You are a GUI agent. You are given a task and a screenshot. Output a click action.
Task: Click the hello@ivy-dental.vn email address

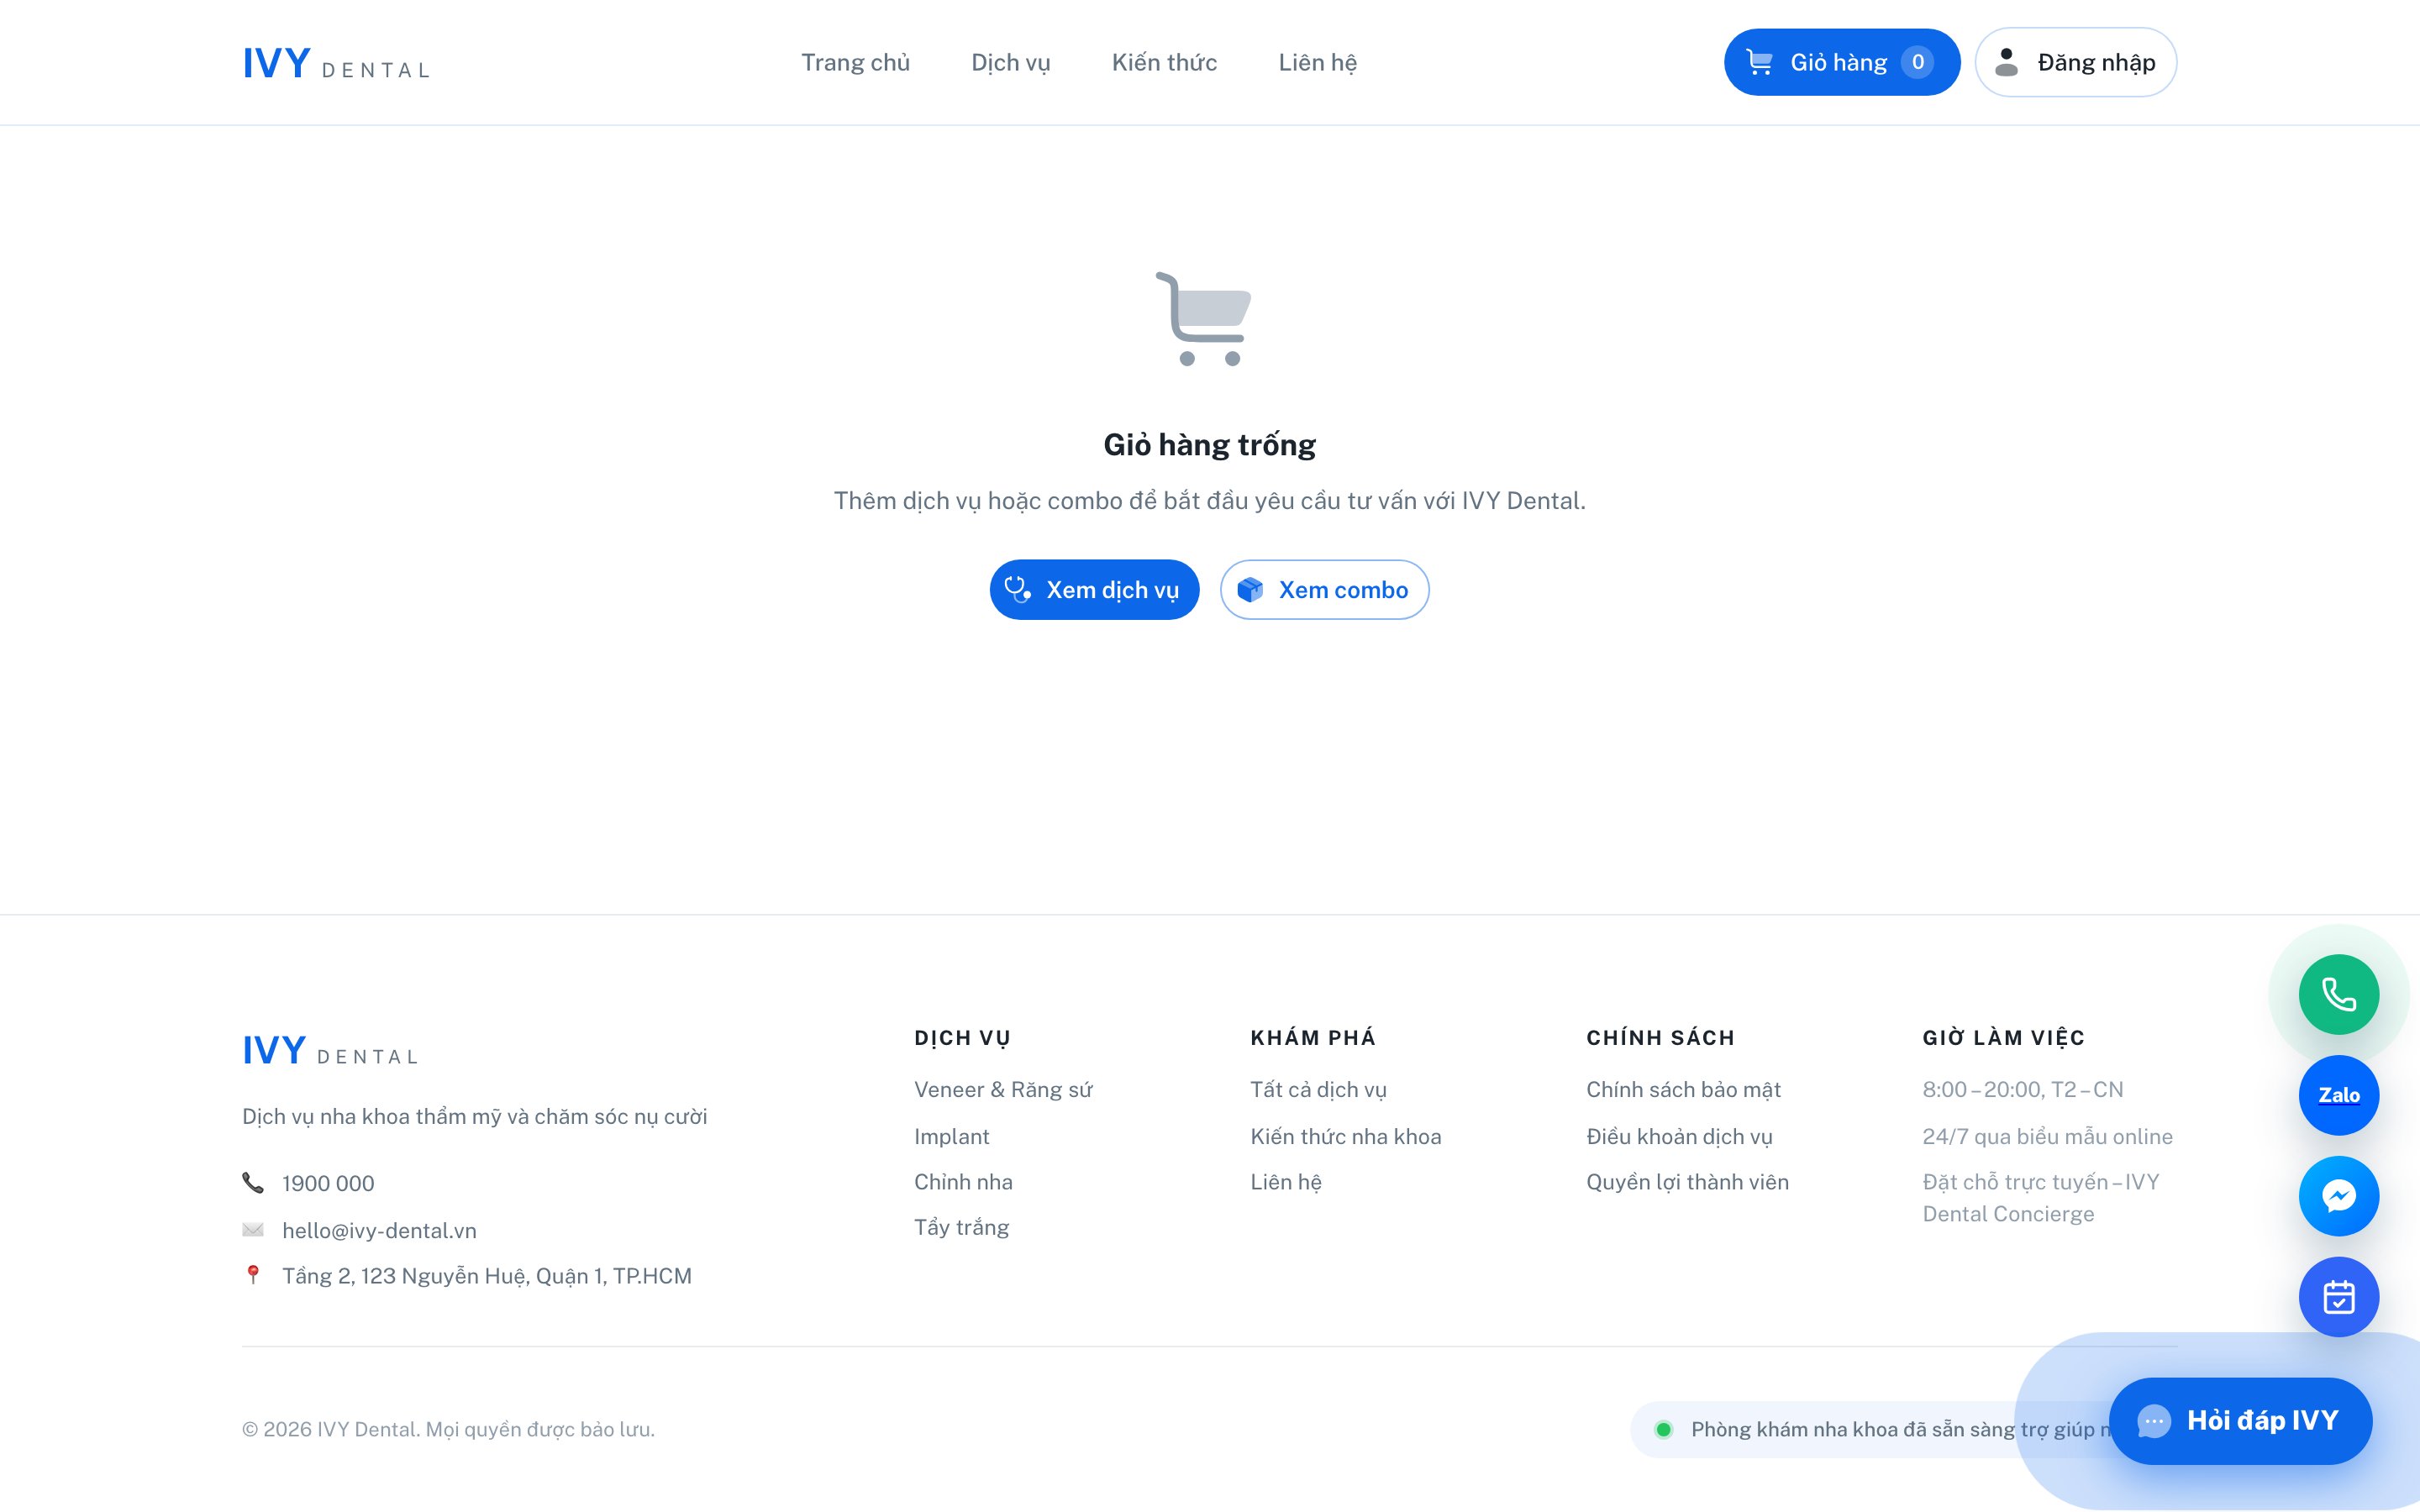(379, 1231)
